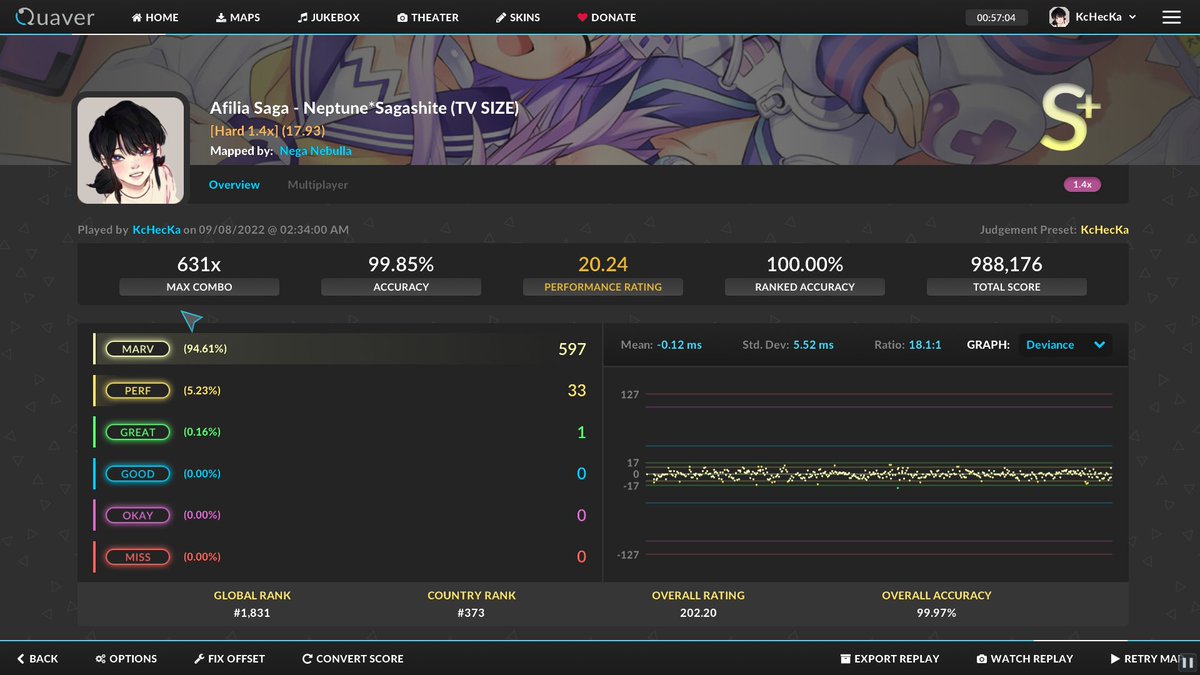Viewport: 1200px width, 675px height.
Task: Click mapper name Nega Nebulla
Action: coord(315,151)
